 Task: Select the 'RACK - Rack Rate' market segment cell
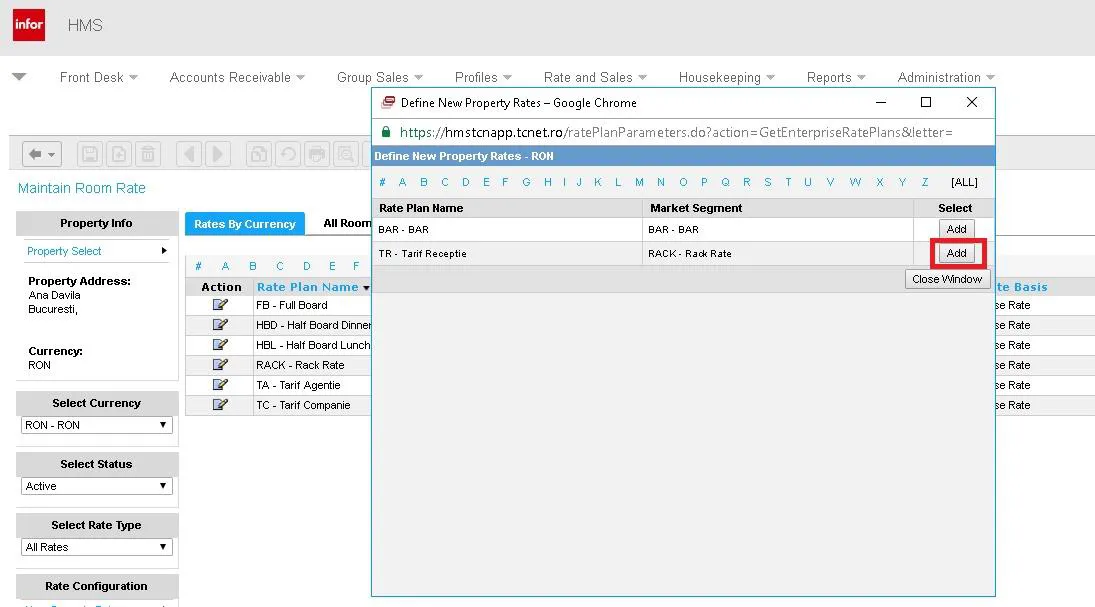coord(777,254)
